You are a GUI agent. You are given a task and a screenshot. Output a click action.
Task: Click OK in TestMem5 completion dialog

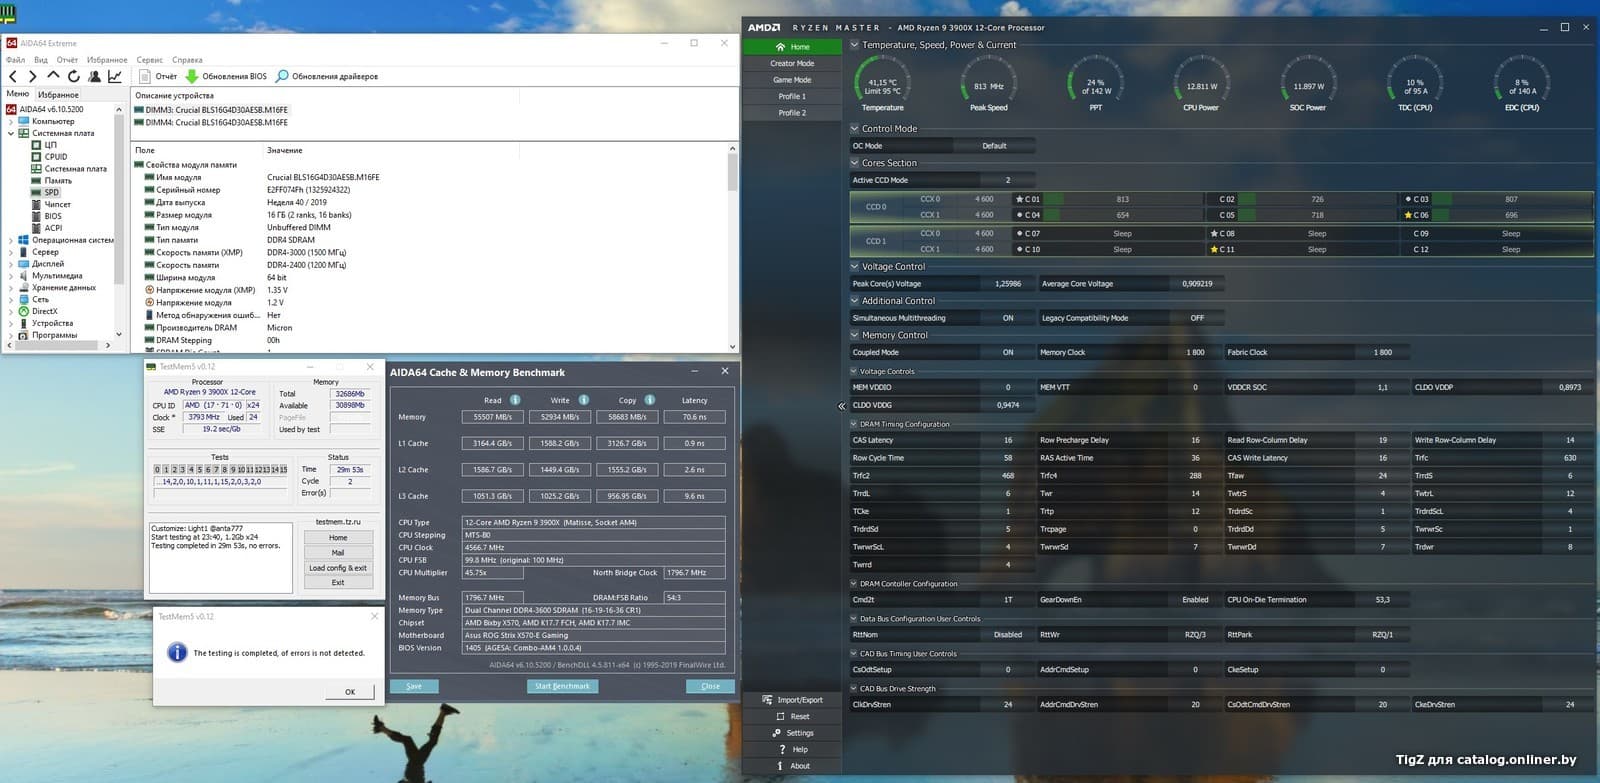tap(350, 692)
